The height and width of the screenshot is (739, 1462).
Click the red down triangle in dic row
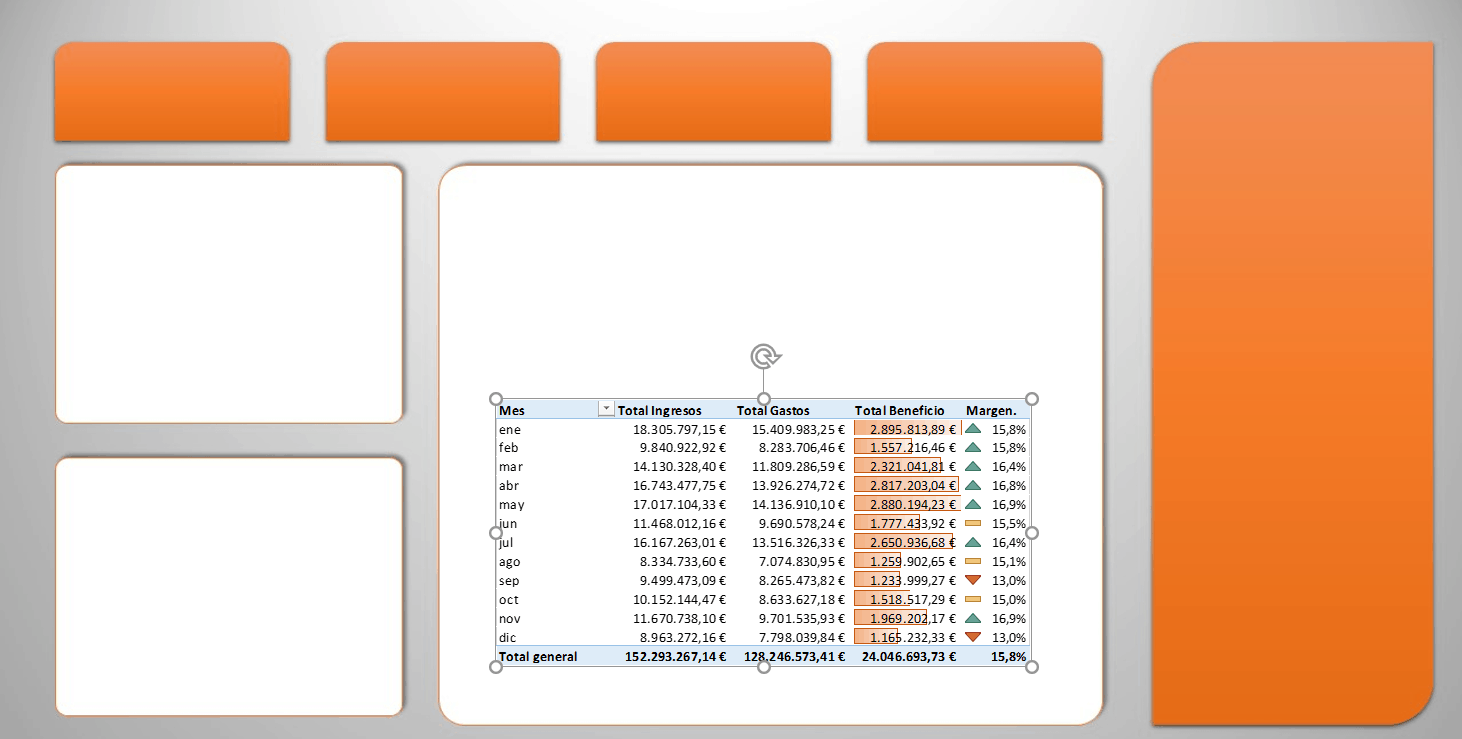[x=973, y=637]
